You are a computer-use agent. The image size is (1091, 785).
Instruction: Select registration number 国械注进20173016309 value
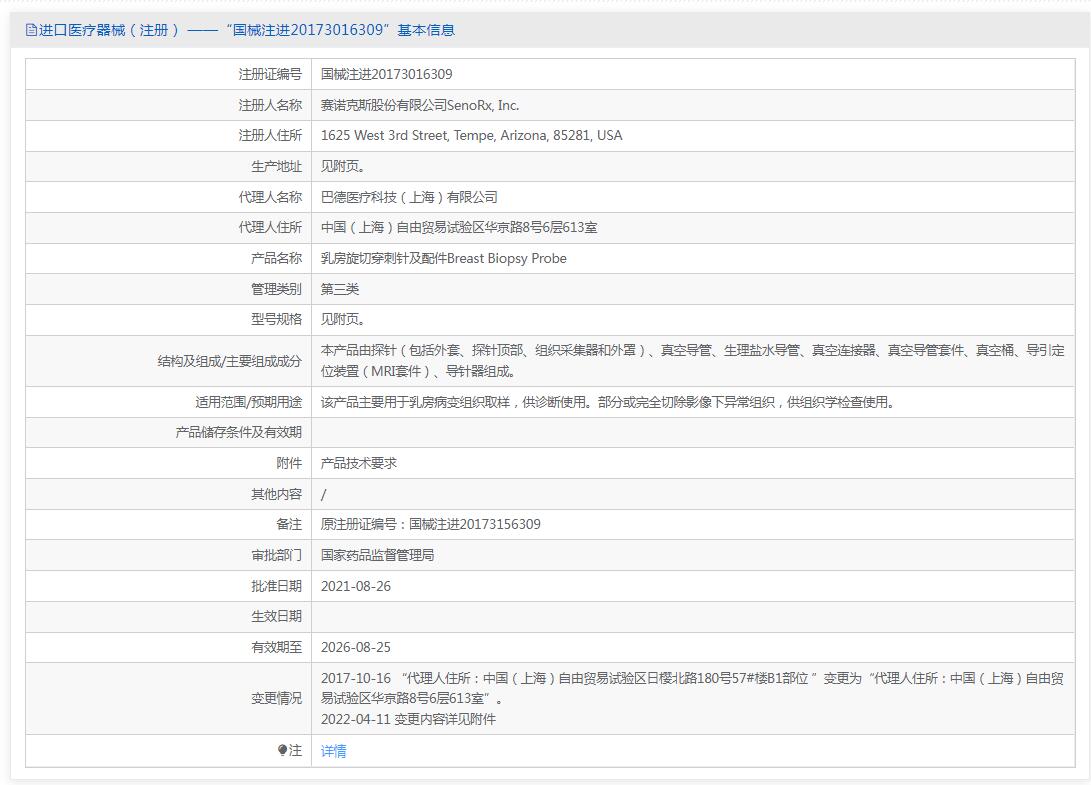(386, 74)
